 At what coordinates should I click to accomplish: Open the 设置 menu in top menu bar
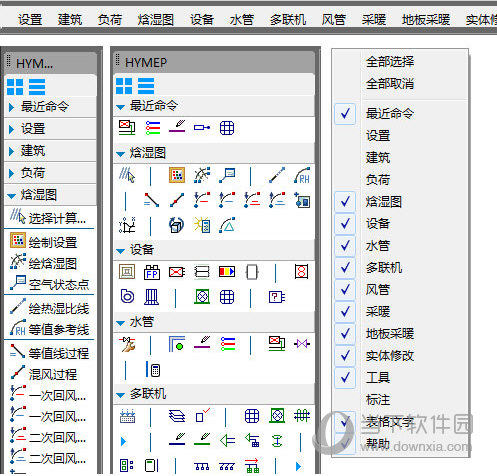tap(30, 20)
